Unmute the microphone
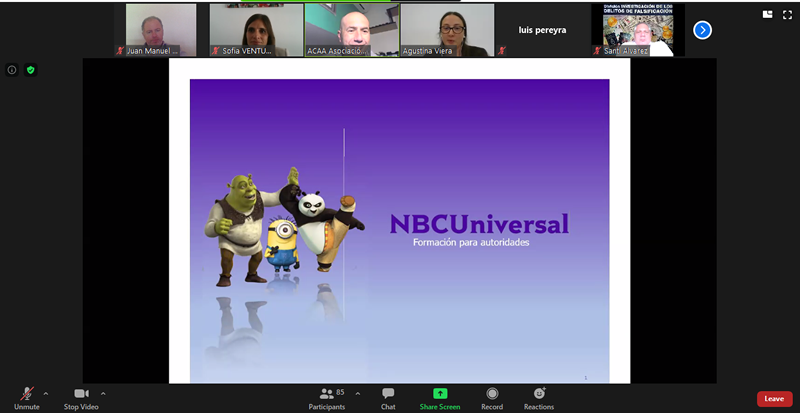Image resolution: width=800 pixels, height=413 pixels. 27,398
